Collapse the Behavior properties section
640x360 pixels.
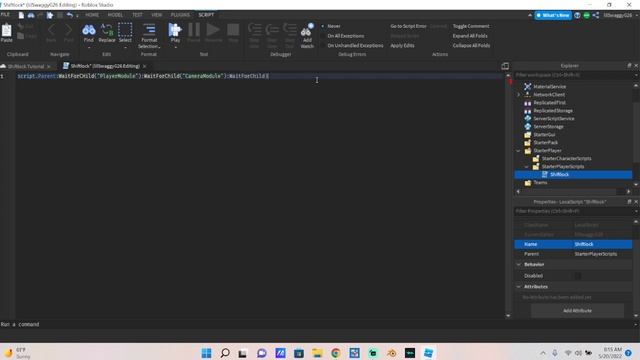click(x=519, y=264)
